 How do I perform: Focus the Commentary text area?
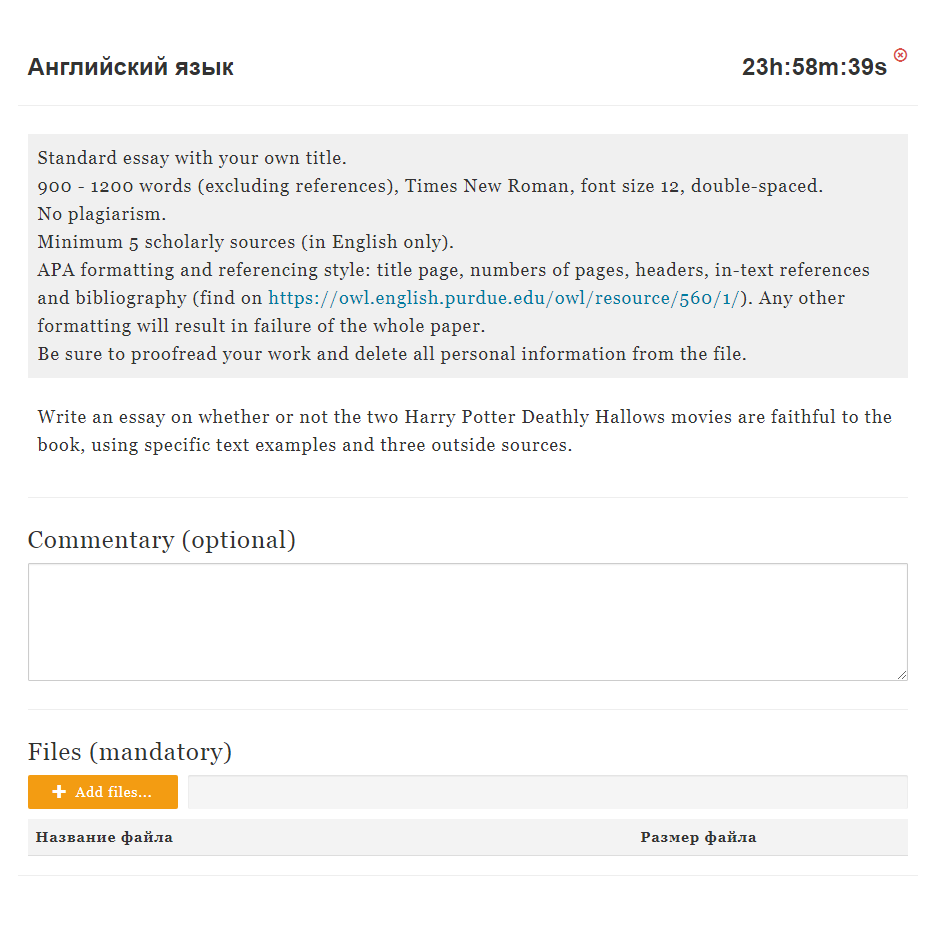(467, 621)
